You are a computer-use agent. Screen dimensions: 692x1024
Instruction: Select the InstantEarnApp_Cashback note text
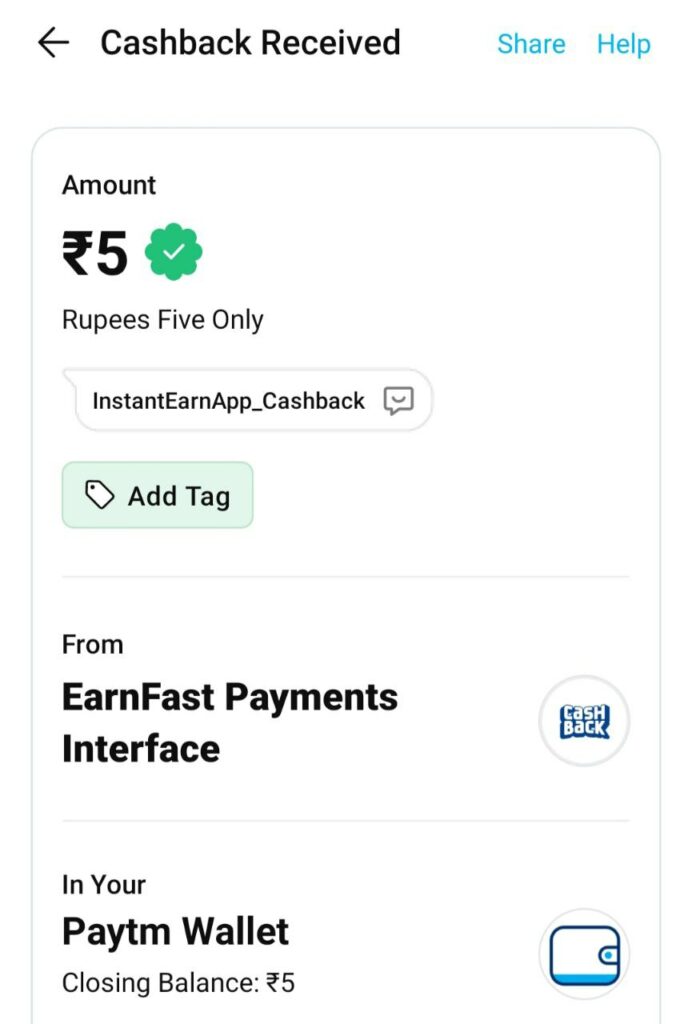click(x=228, y=401)
